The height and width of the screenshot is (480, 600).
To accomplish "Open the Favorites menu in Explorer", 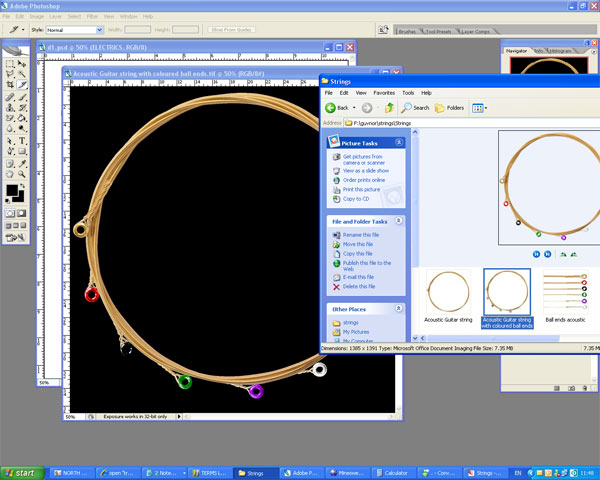I will coord(384,92).
